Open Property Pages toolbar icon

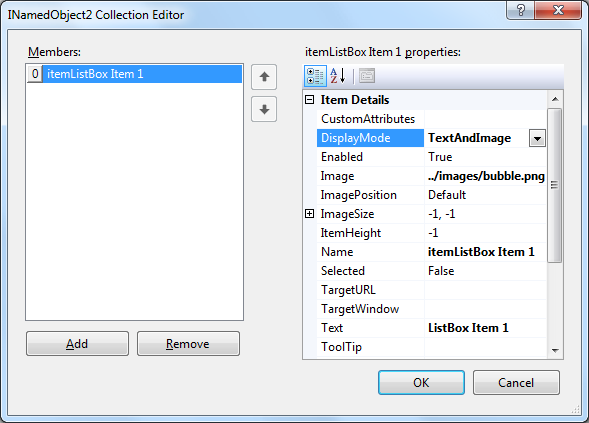(367, 76)
